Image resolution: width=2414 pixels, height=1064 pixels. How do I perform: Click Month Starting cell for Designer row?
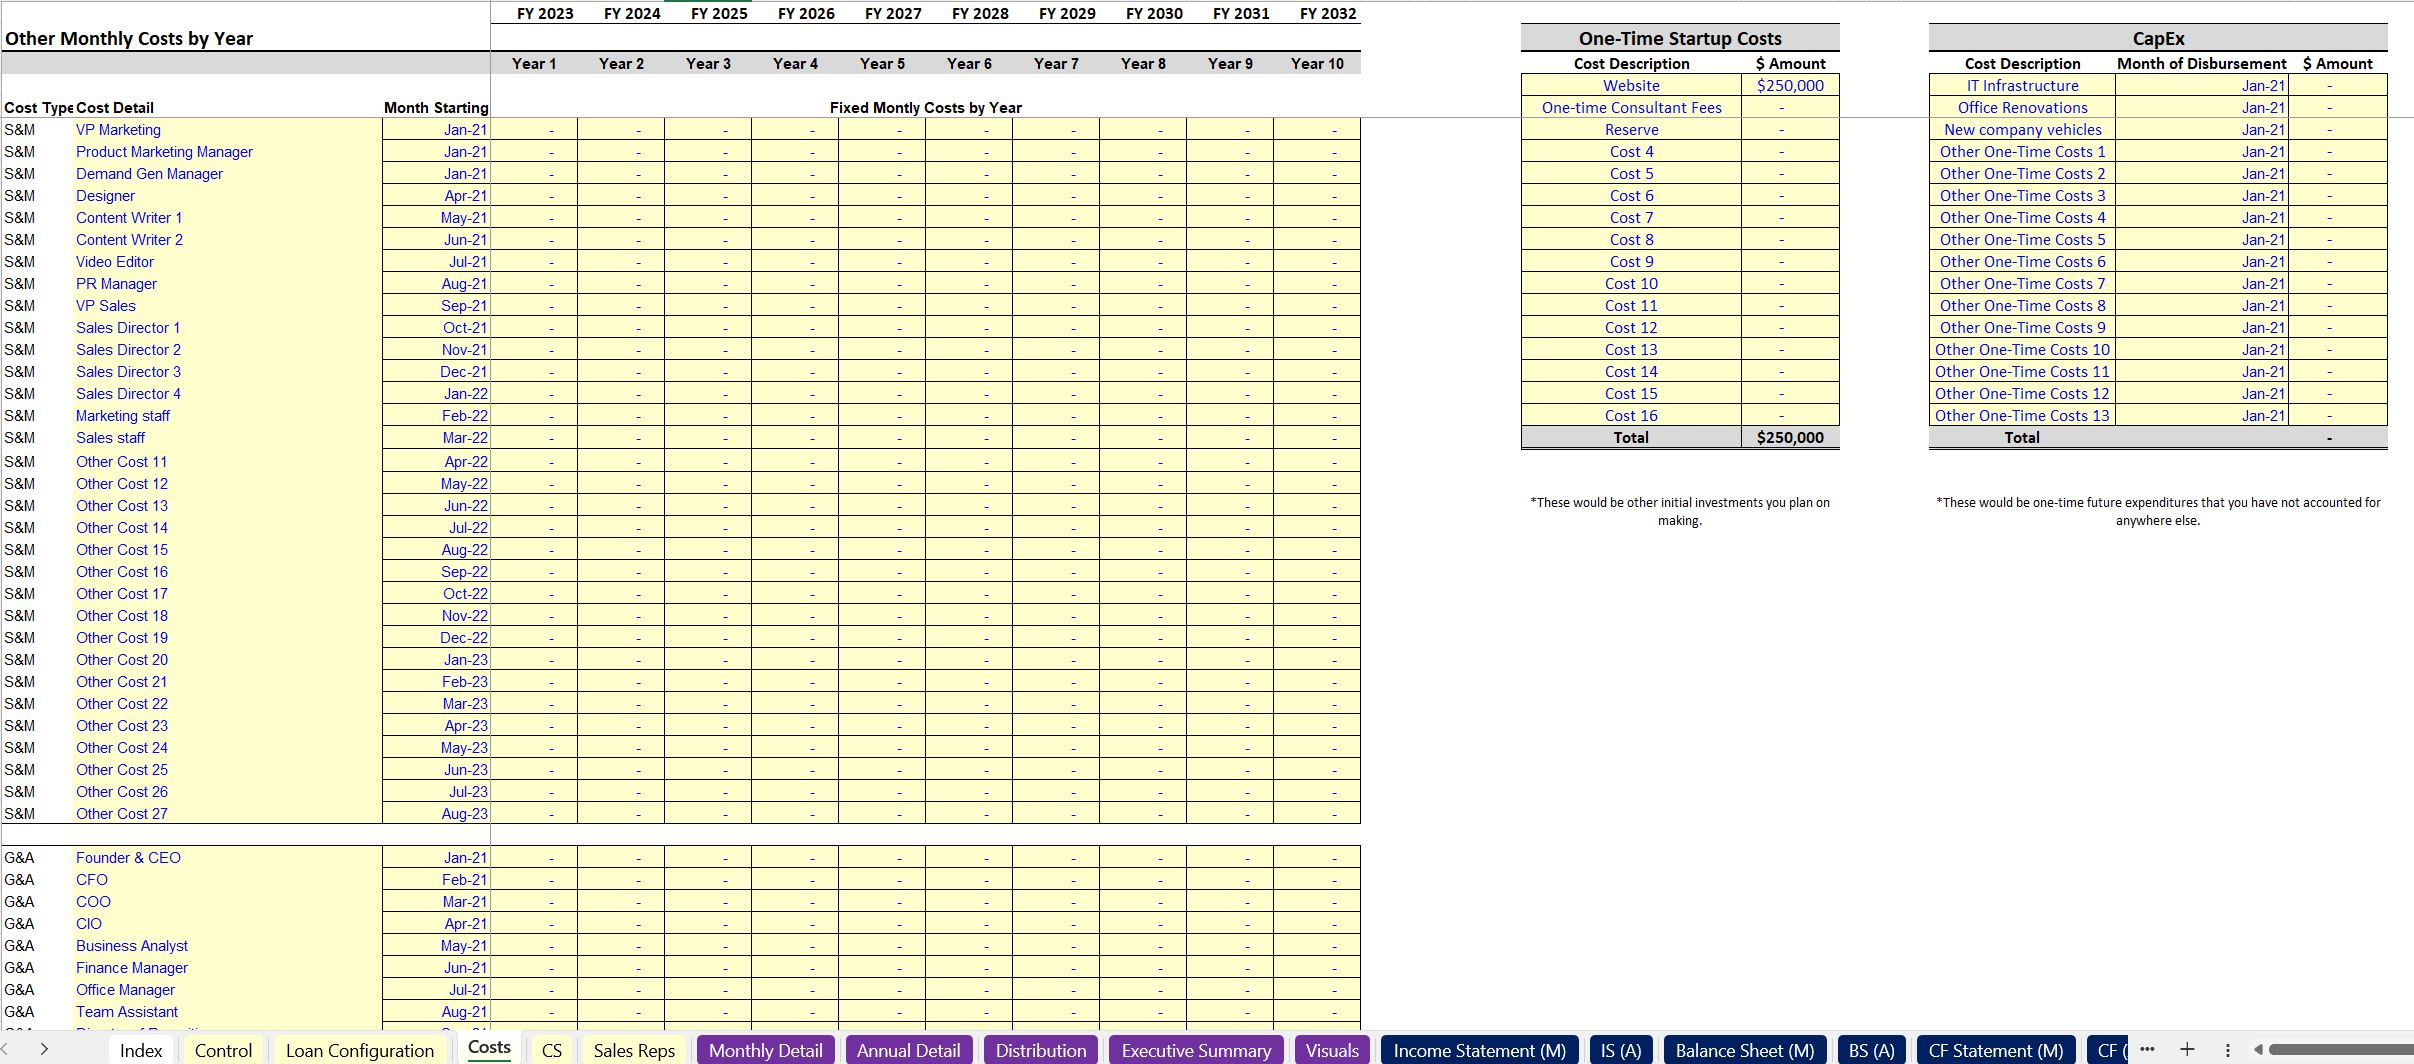(436, 196)
